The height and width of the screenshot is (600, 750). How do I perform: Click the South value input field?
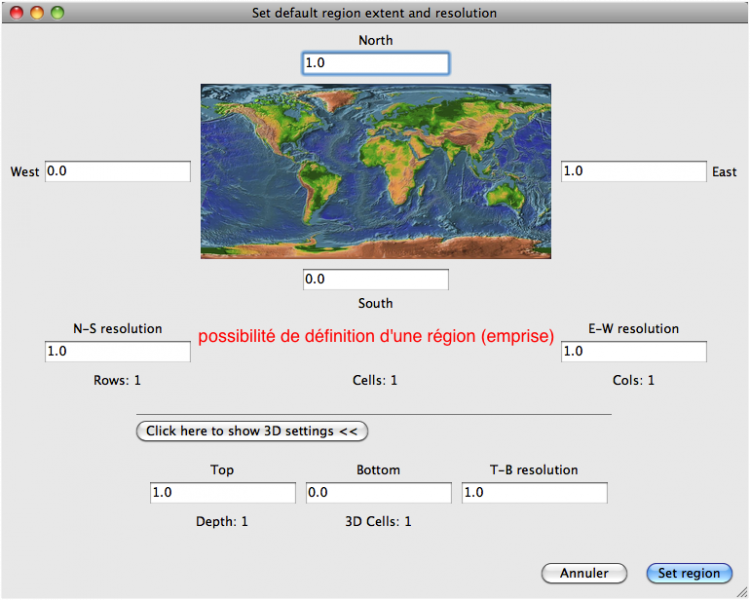pyautogui.click(x=375, y=280)
